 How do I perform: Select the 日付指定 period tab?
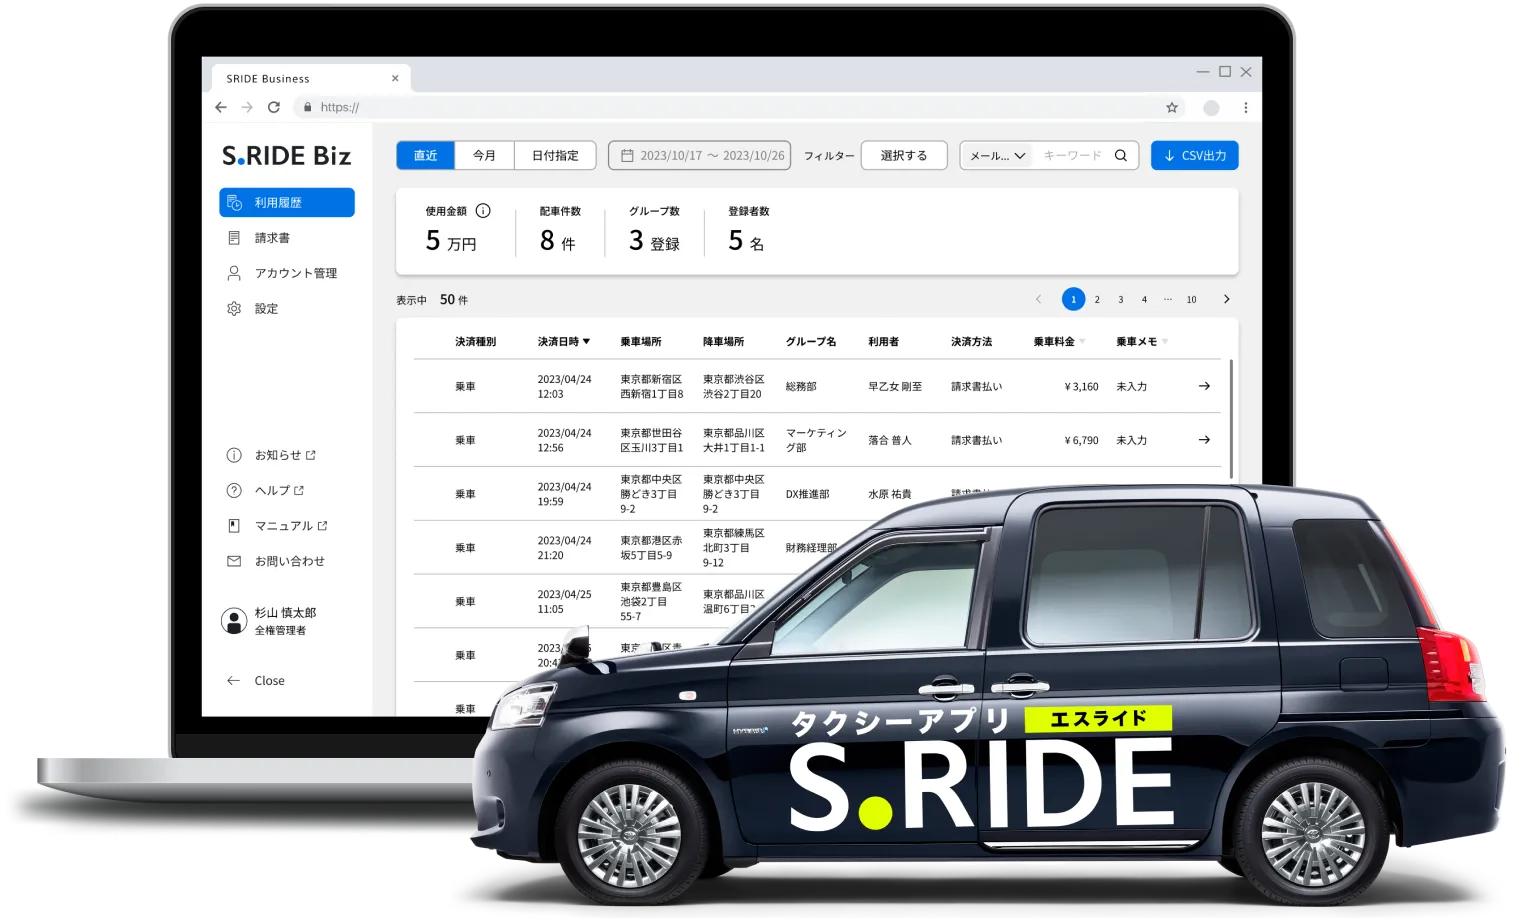(x=555, y=155)
